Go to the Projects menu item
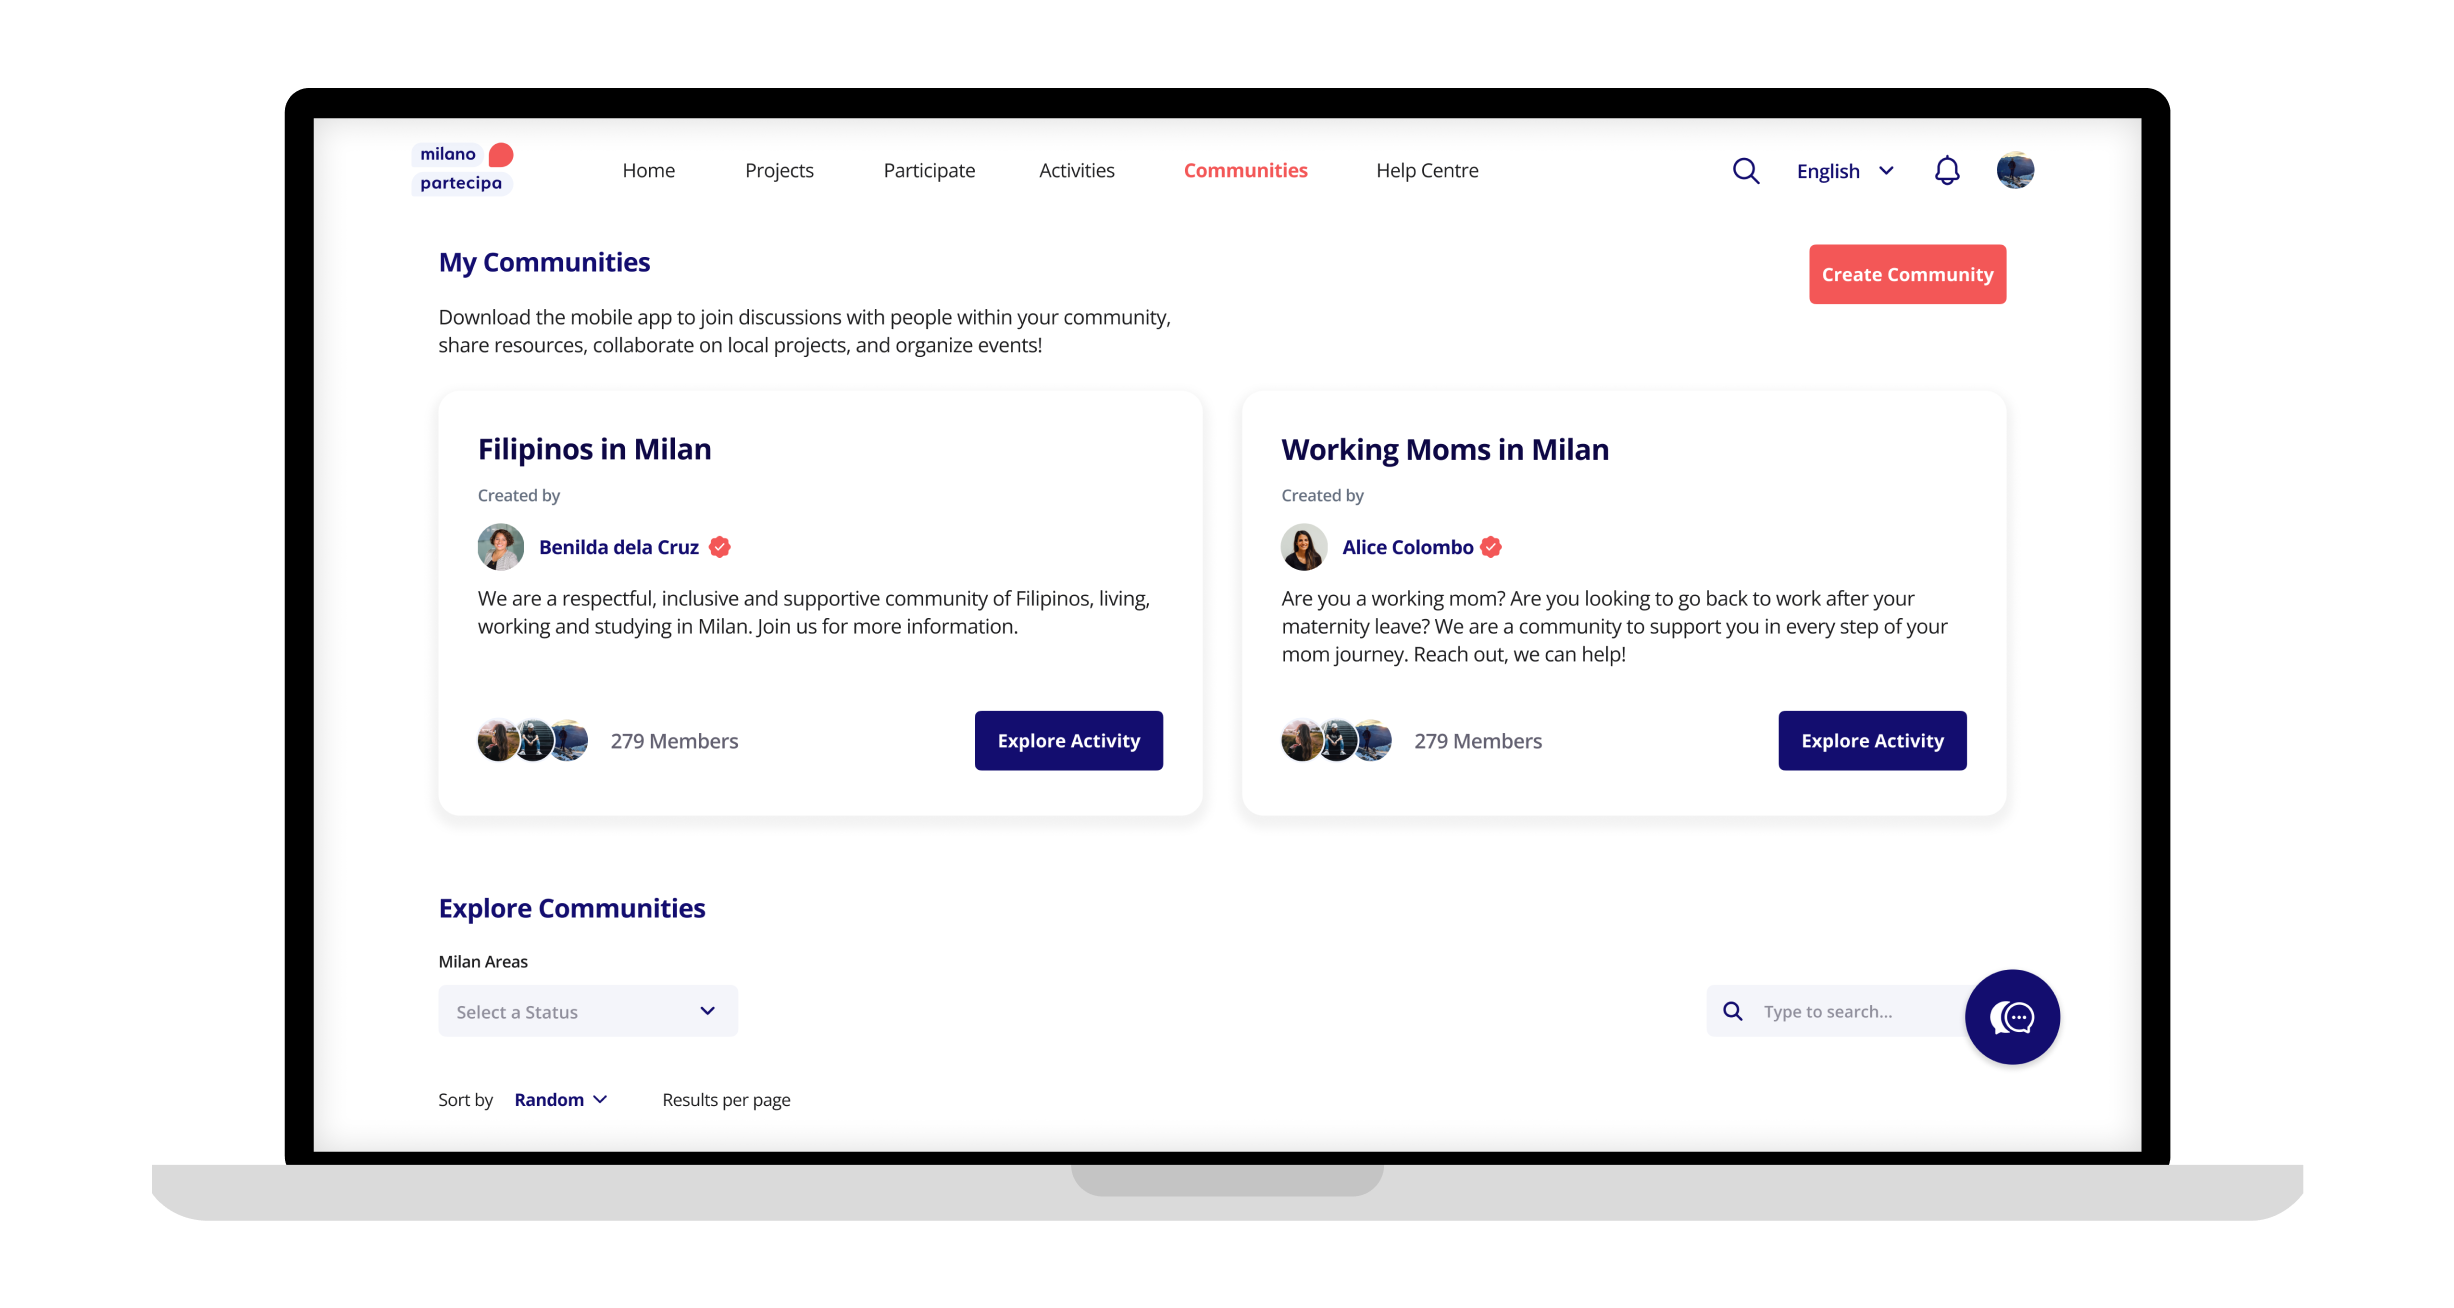Image resolution: width=2454 pixels, height=1308 pixels. 779,171
